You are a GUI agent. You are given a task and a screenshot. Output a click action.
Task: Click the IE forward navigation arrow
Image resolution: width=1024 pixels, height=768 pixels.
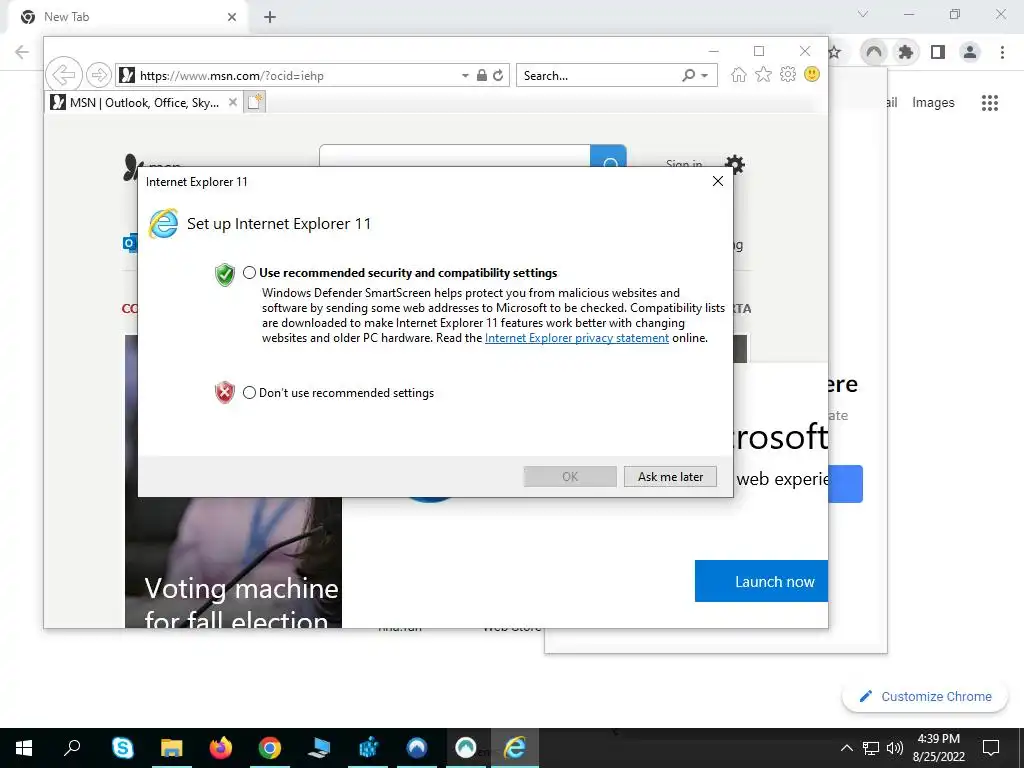point(99,75)
